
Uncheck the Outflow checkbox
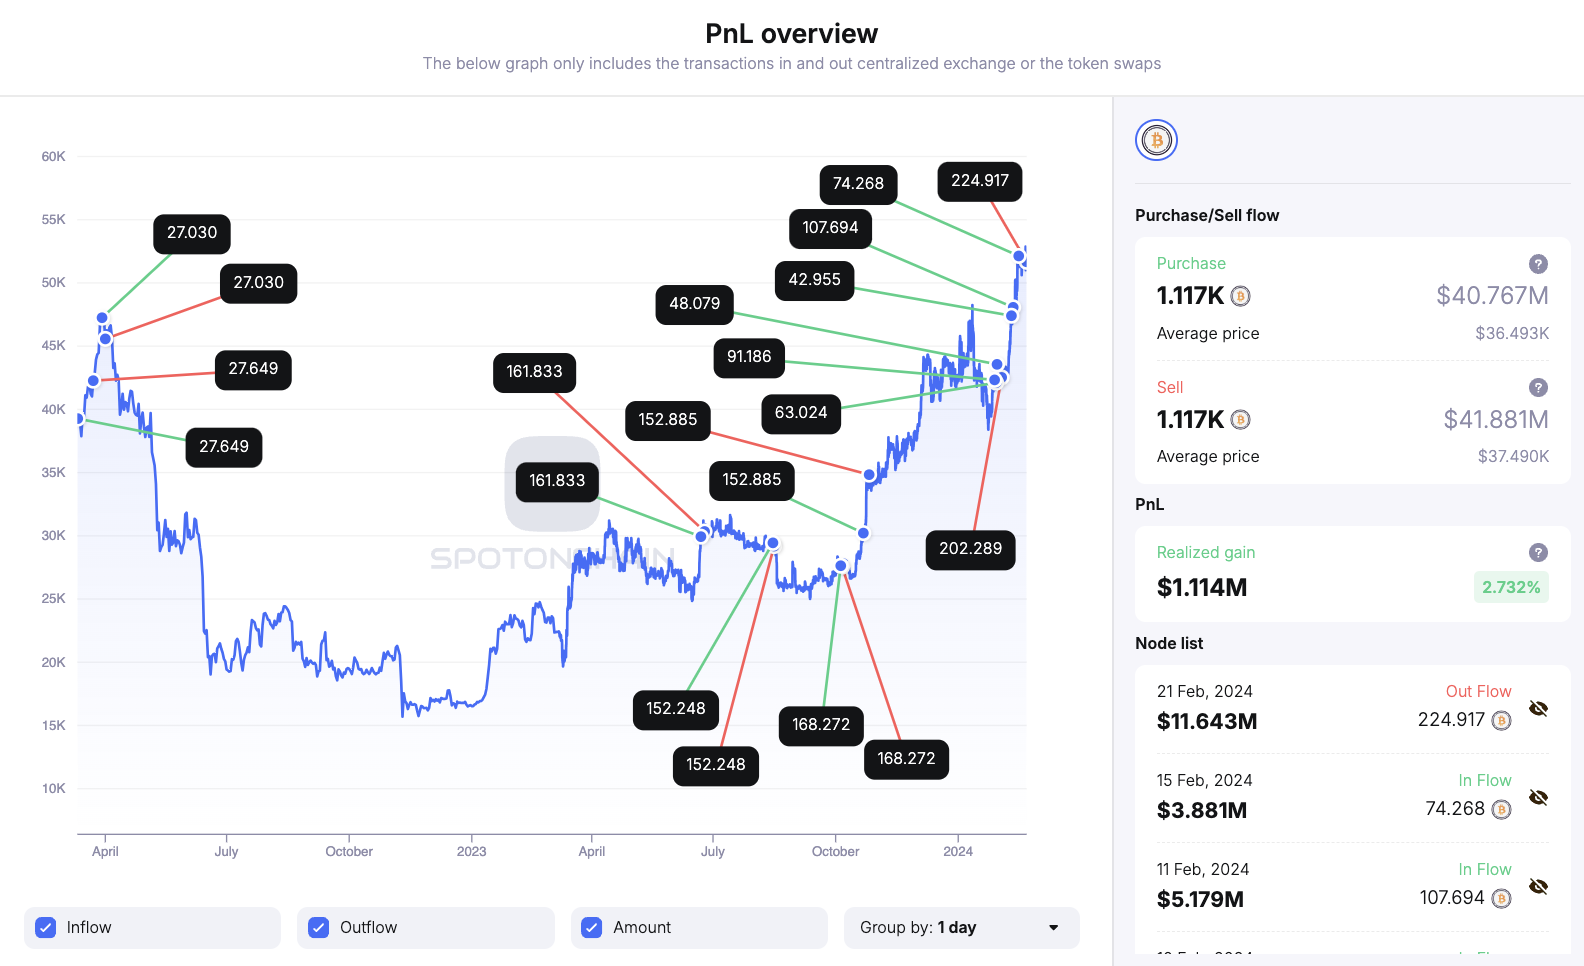point(318,927)
